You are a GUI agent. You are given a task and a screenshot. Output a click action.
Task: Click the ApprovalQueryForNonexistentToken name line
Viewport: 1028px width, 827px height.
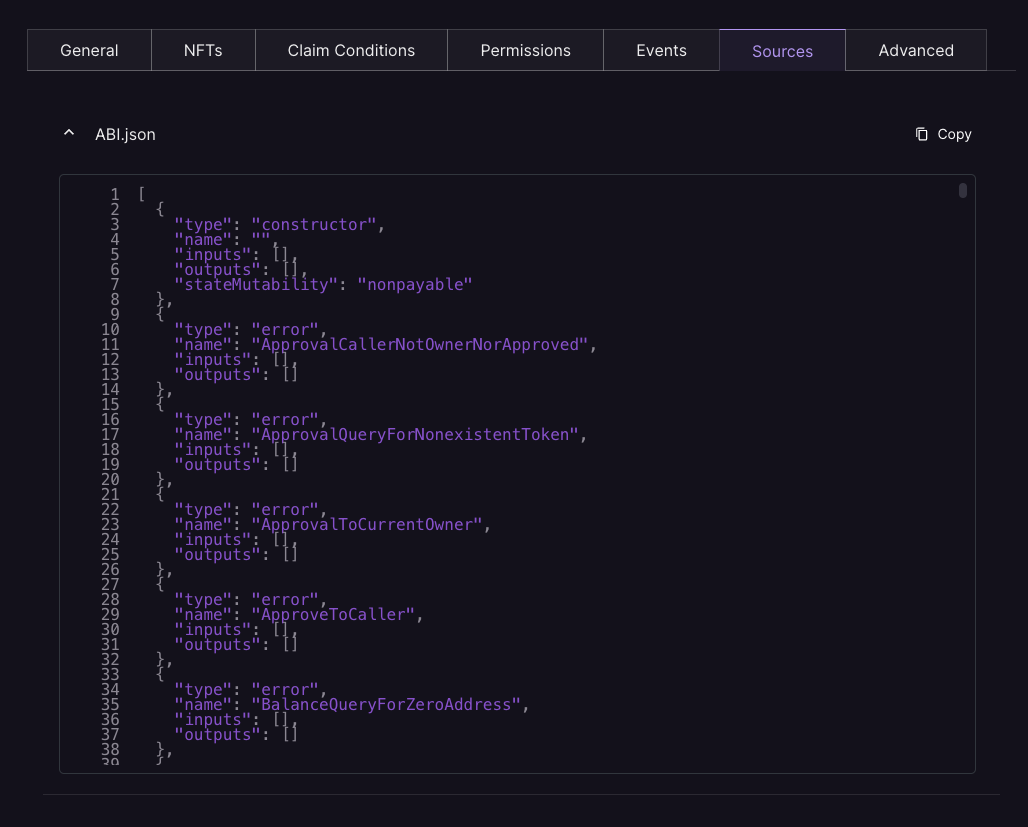click(380, 434)
